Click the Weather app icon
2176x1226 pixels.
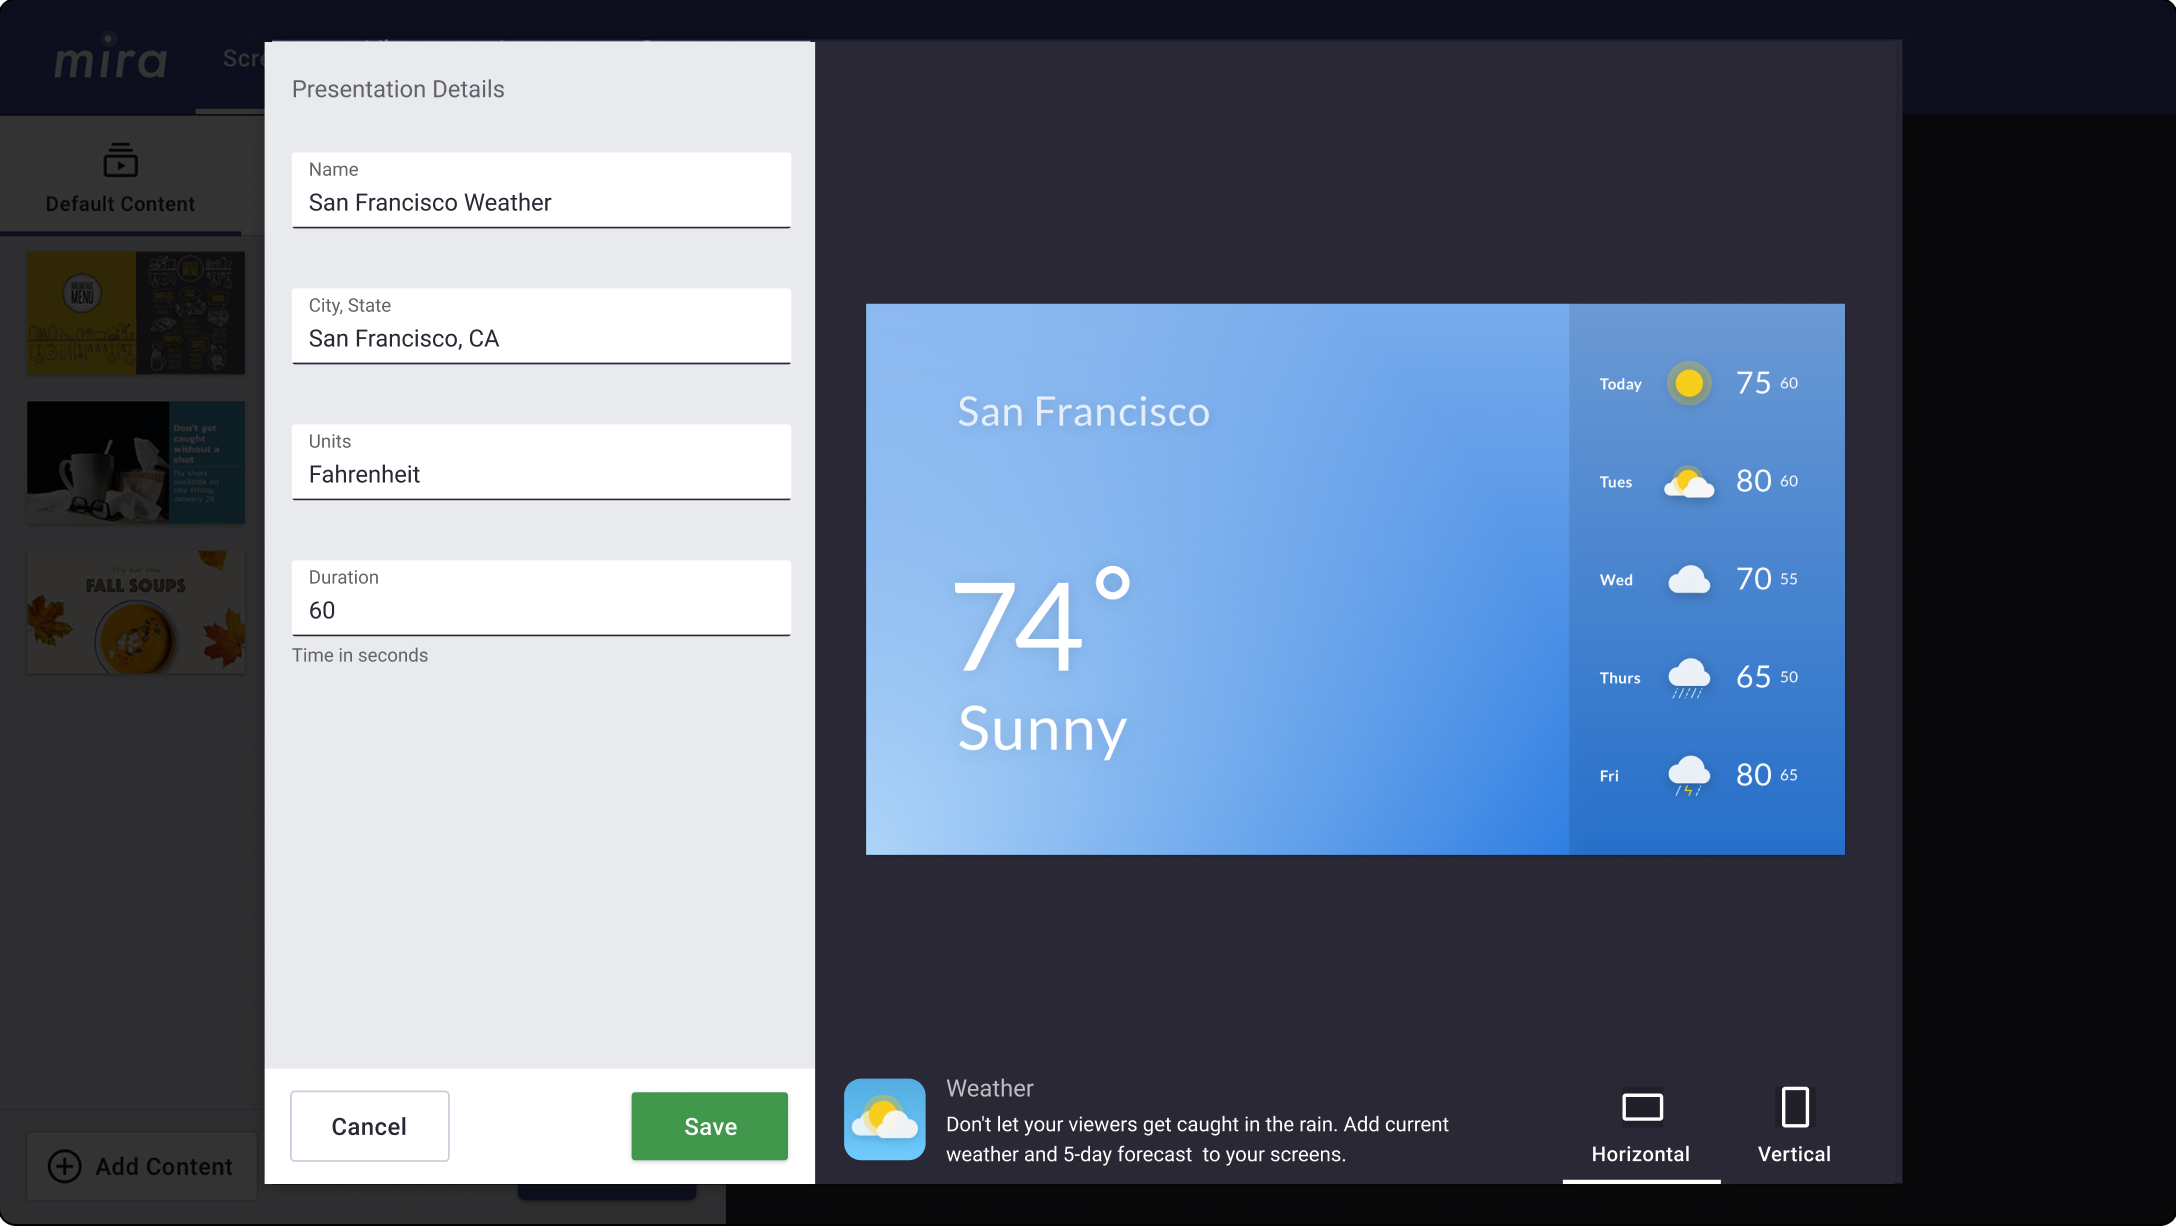[x=884, y=1119]
